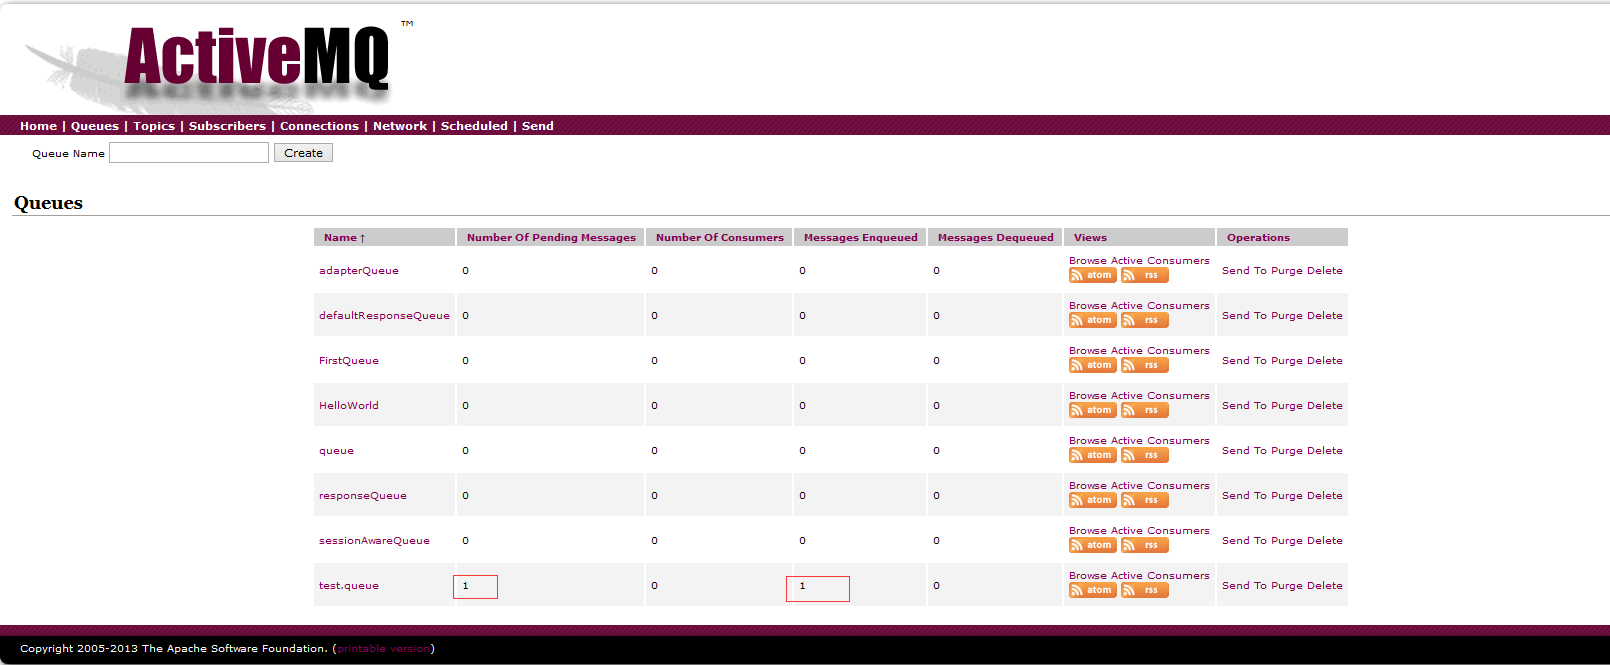Open the FirstQueue queue link
The image size is (1610, 665).
point(349,361)
